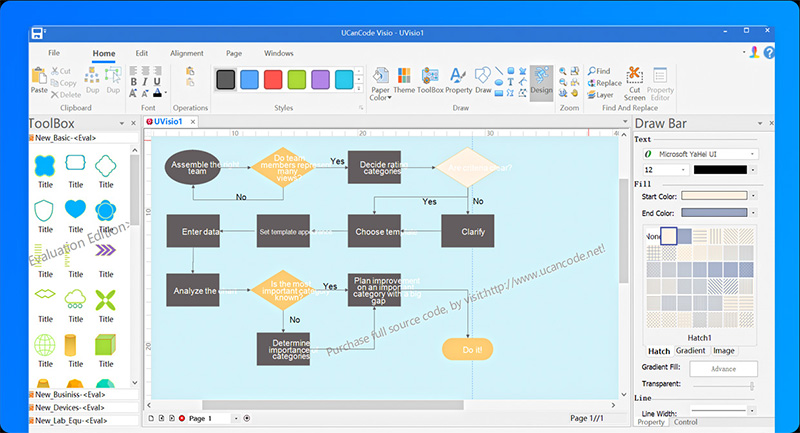
Task: Switch to the Alignment ribbon tab
Action: pyautogui.click(x=187, y=53)
